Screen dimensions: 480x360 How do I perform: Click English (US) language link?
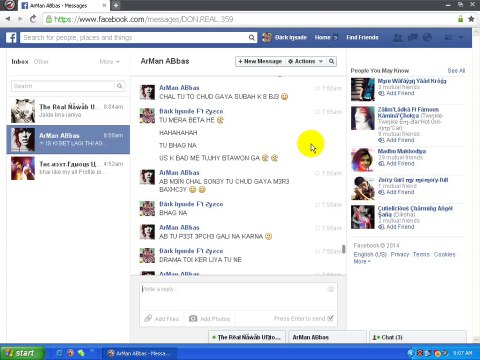point(370,254)
